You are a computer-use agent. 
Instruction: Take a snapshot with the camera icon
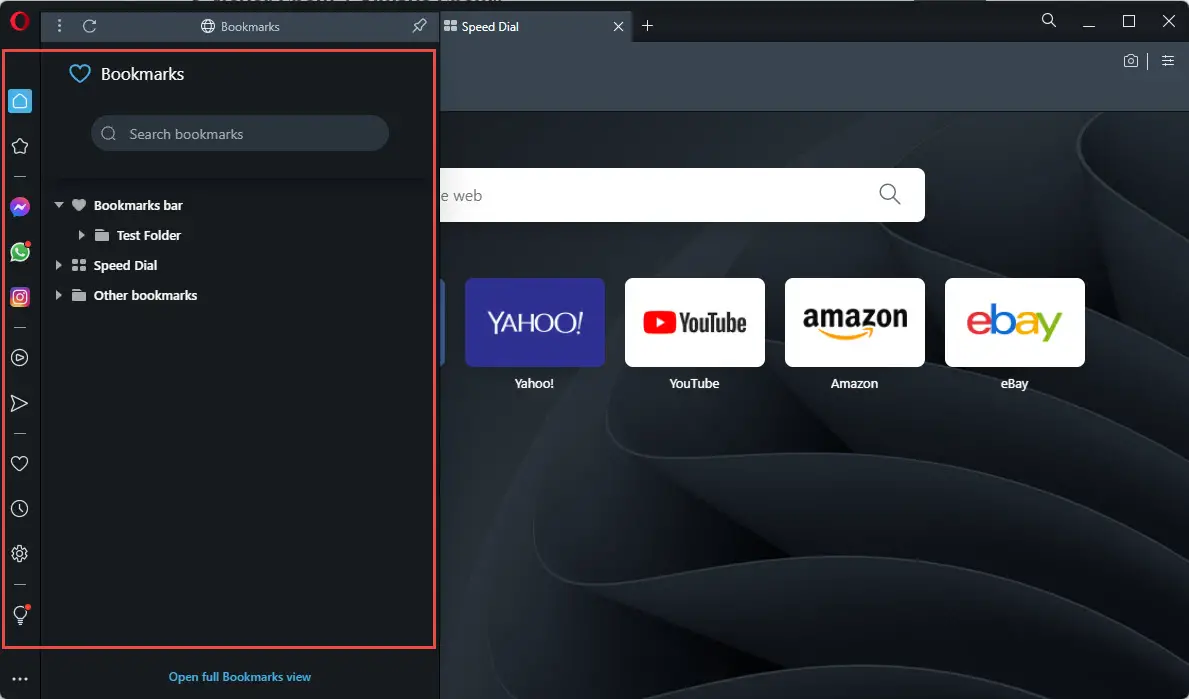pyautogui.click(x=1131, y=61)
